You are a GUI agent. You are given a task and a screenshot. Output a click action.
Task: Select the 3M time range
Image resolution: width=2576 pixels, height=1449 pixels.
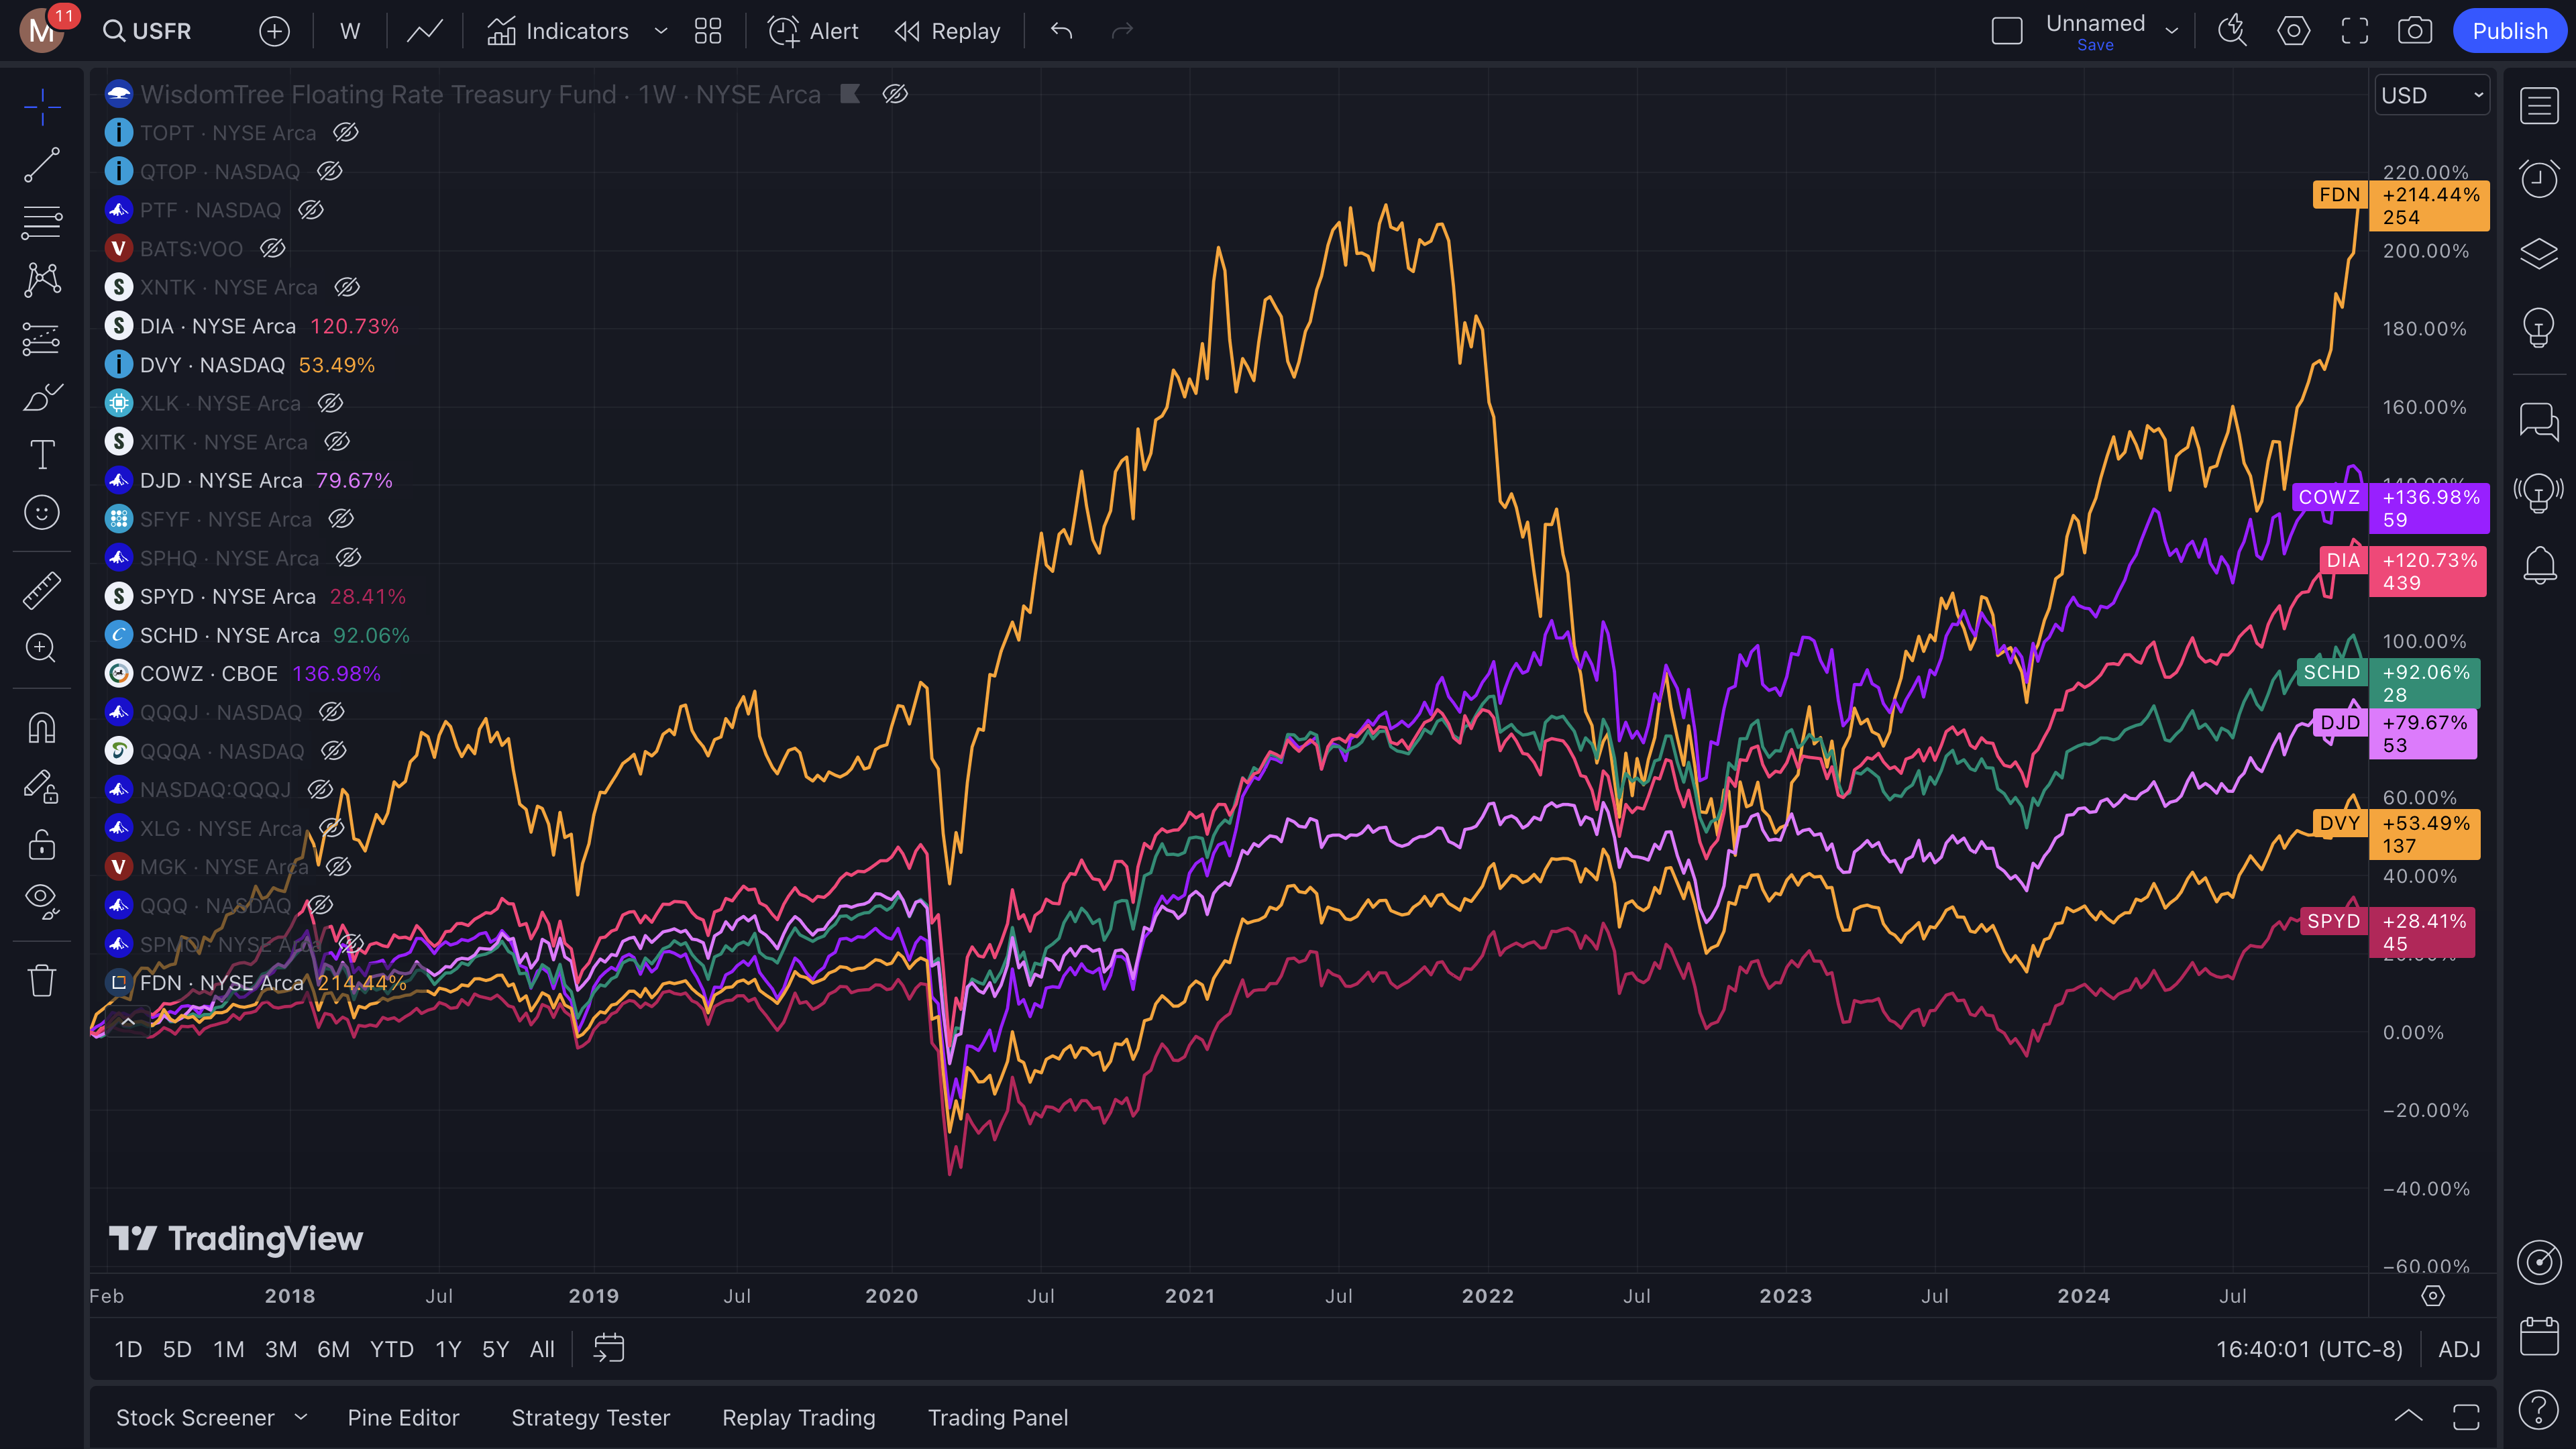pyautogui.click(x=281, y=1349)
